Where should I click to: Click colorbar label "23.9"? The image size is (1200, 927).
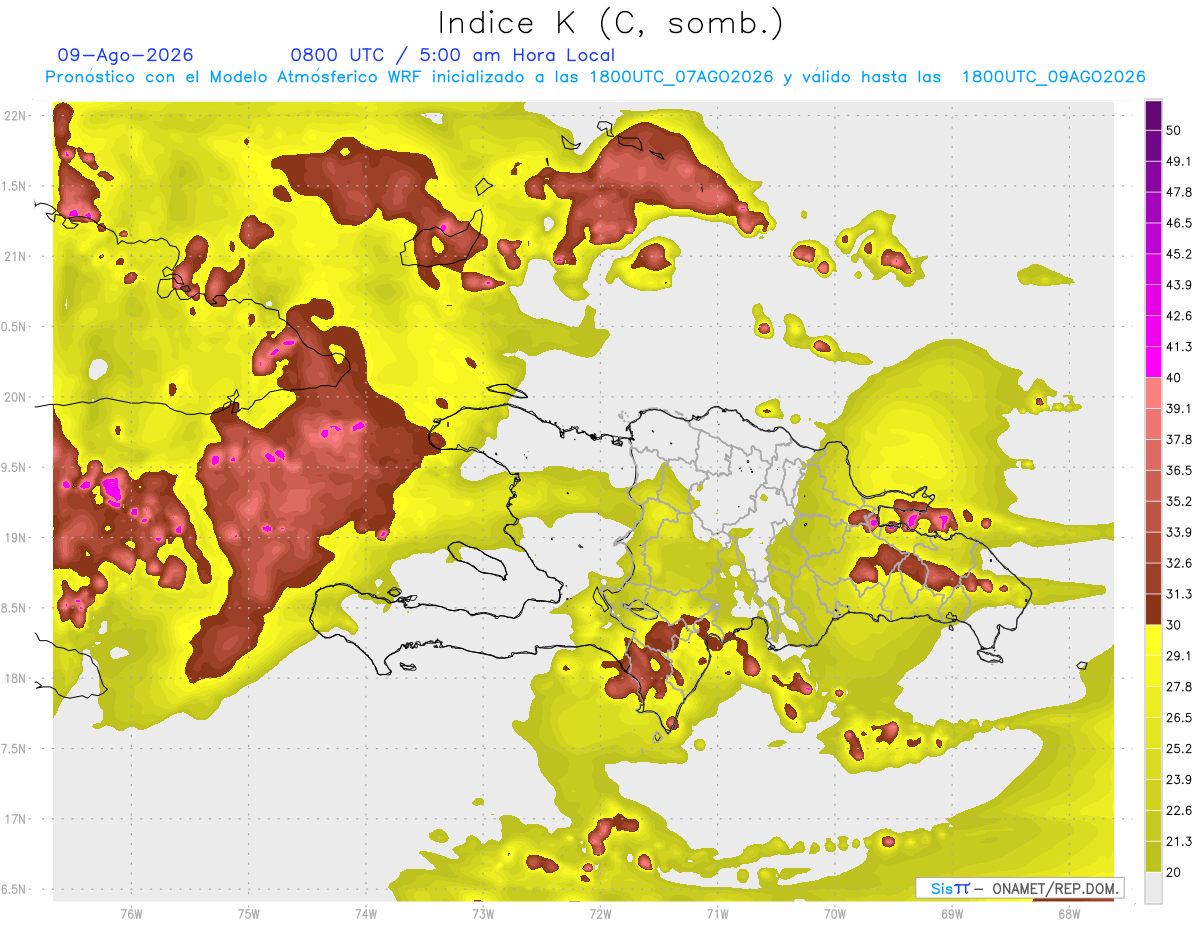click(x=1179, y=779)
